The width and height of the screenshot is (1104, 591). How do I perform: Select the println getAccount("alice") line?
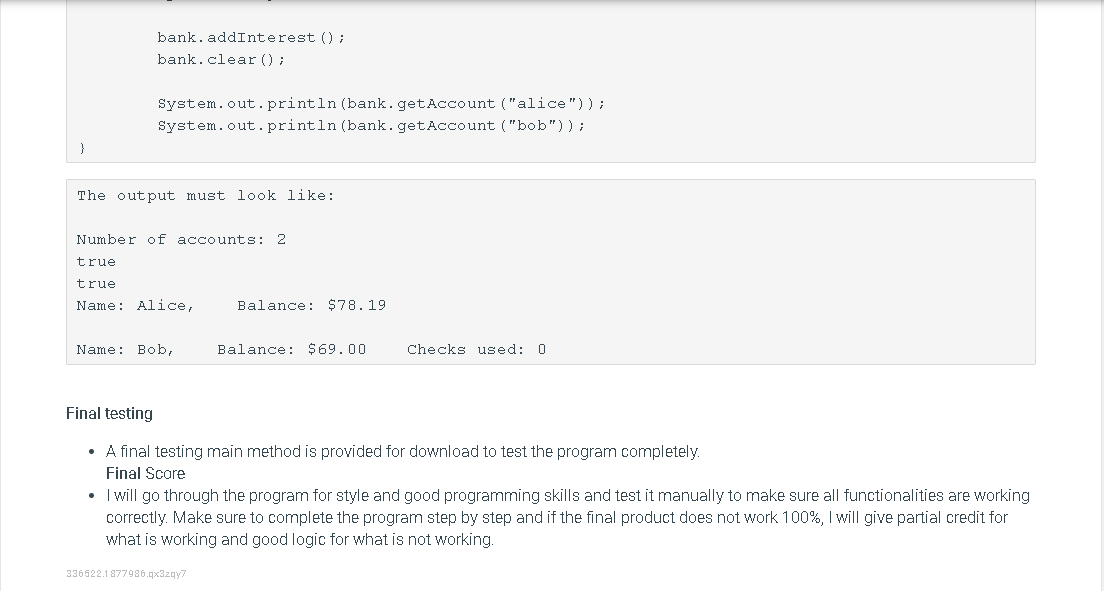tap(381, 104)
